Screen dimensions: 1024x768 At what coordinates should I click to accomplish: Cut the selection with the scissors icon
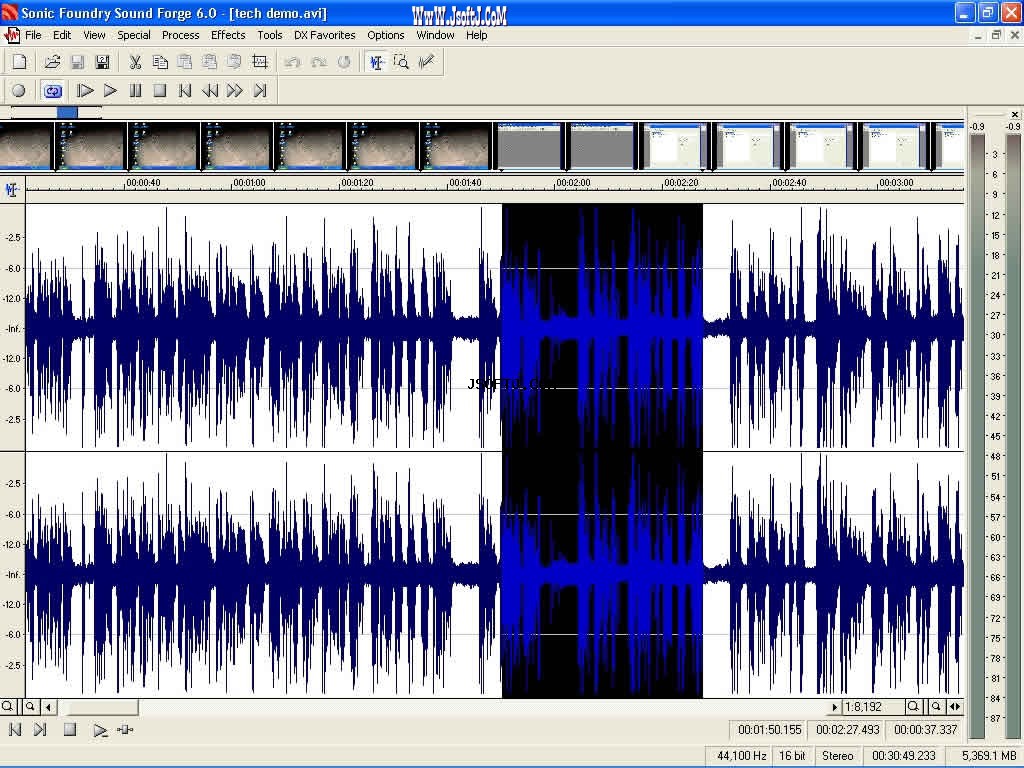[135, 62]
